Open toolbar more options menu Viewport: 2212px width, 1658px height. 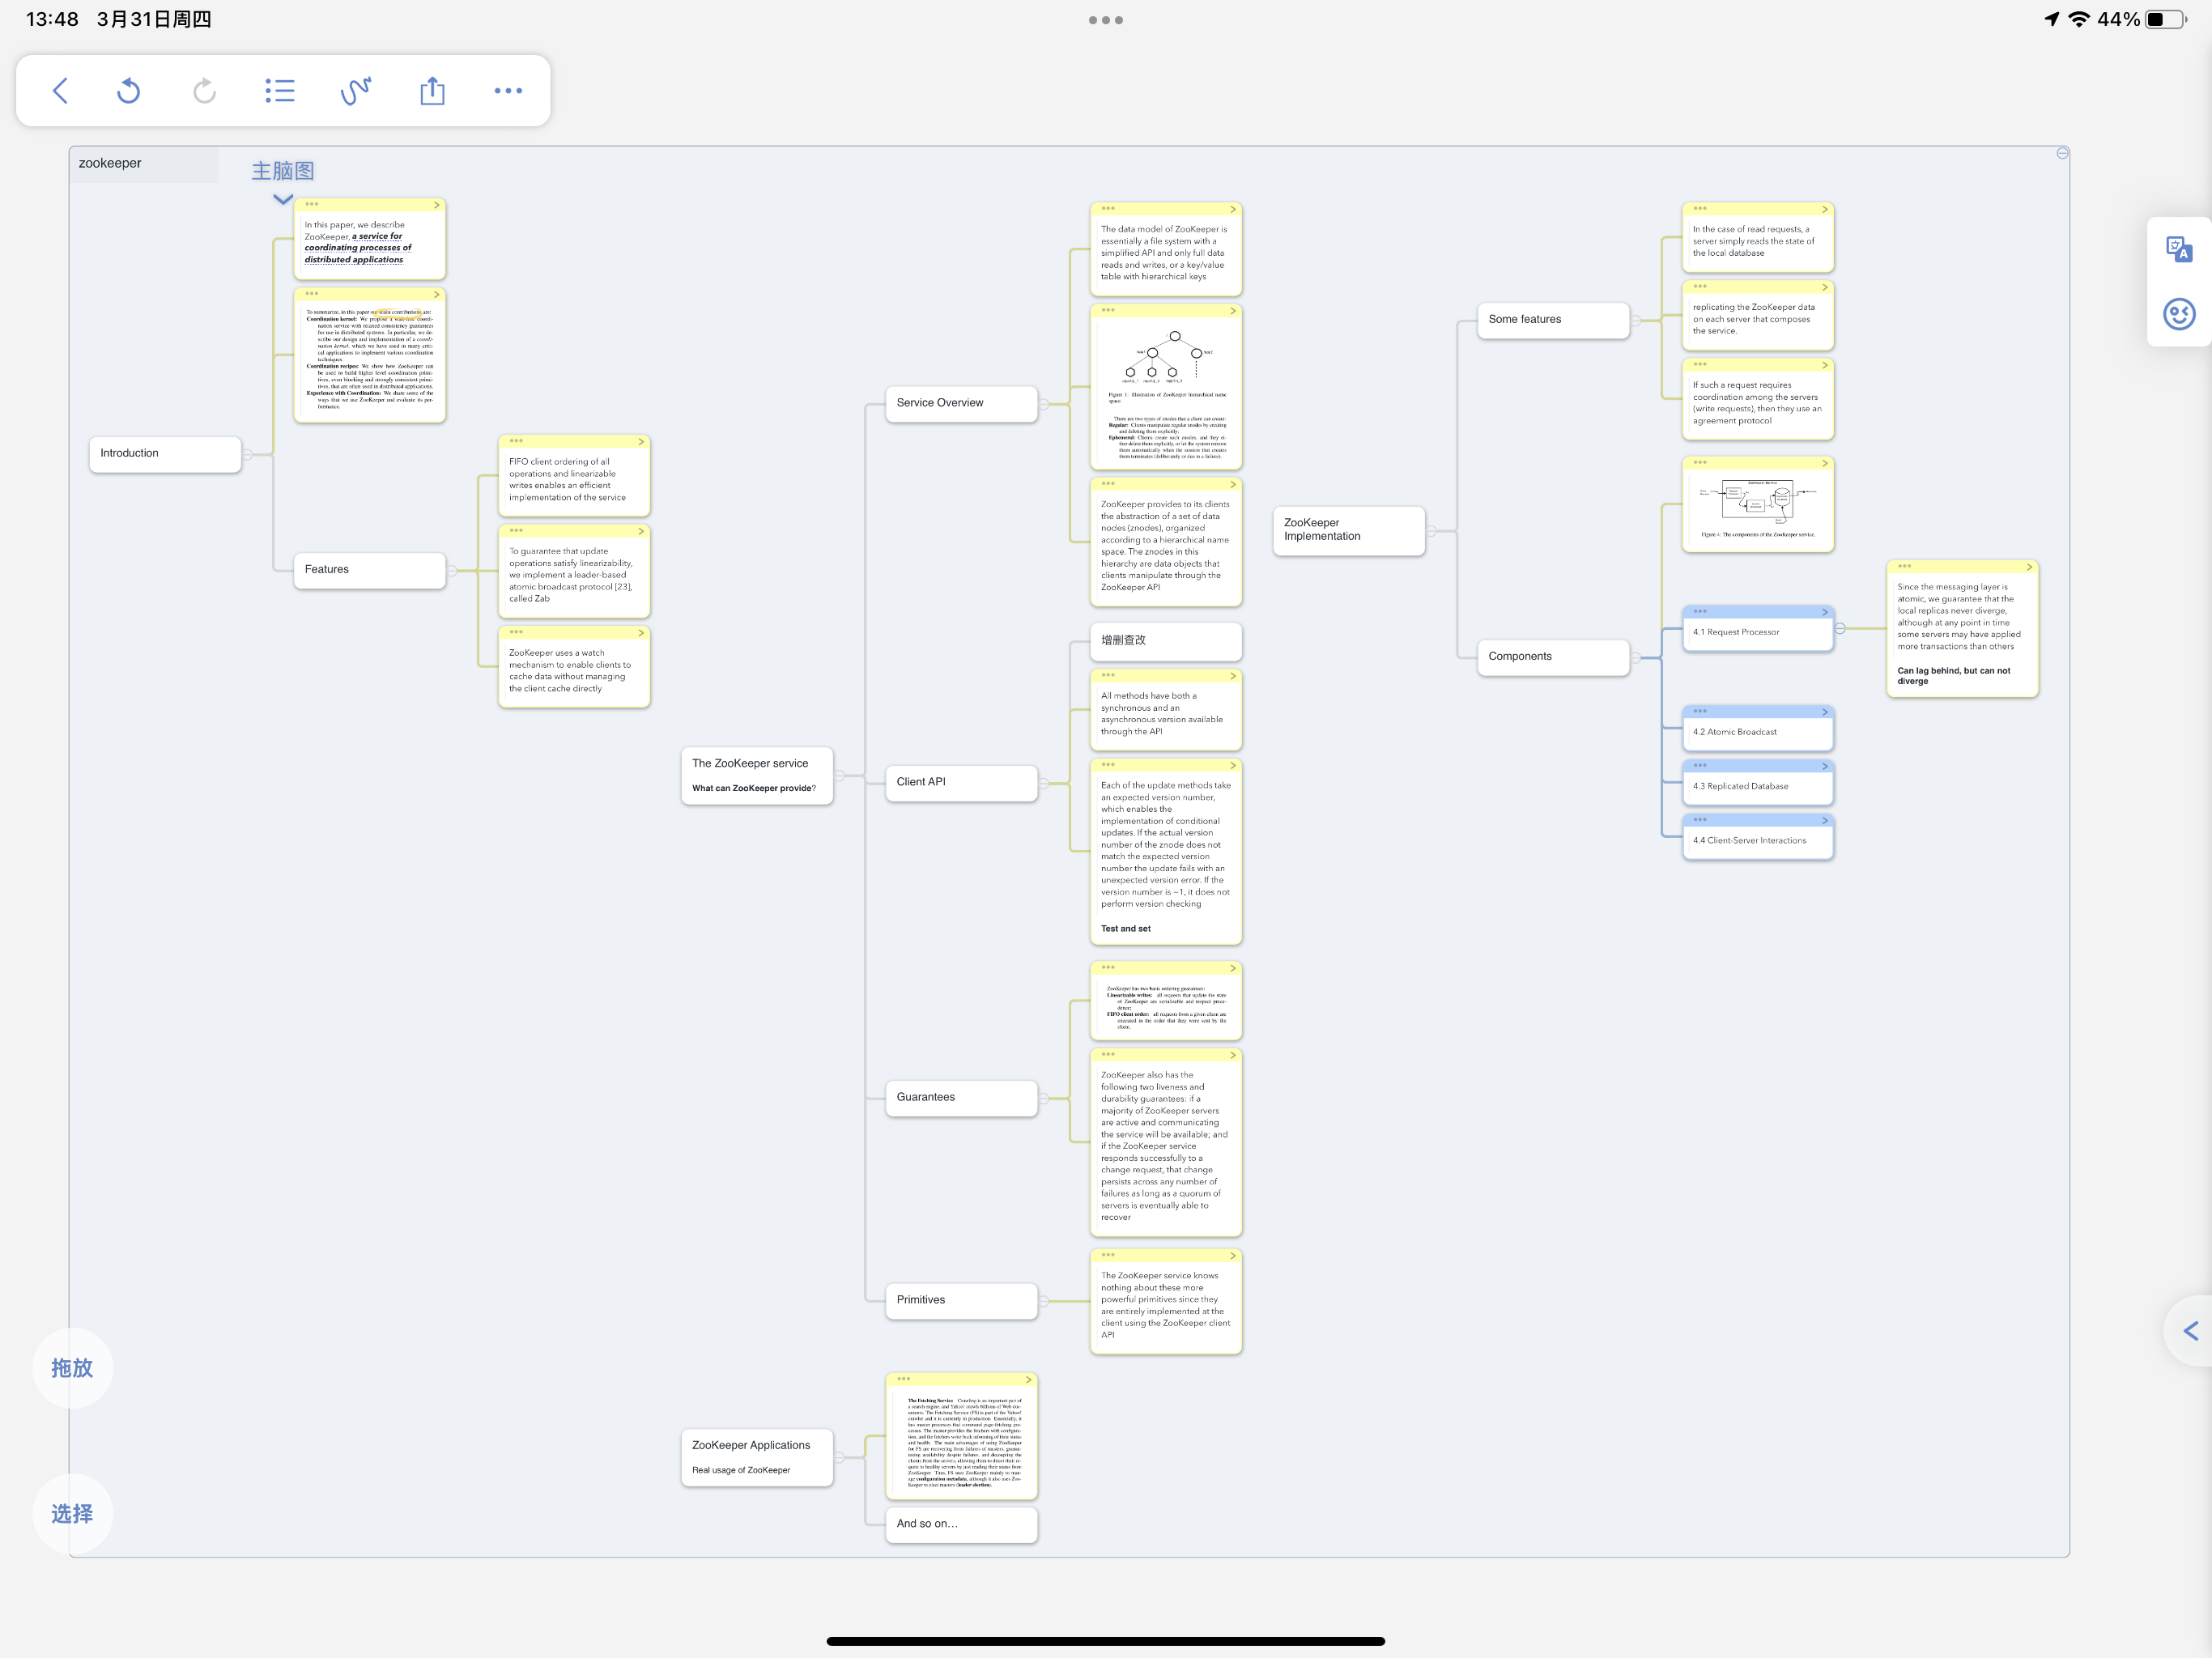click(x=508, y=91)
